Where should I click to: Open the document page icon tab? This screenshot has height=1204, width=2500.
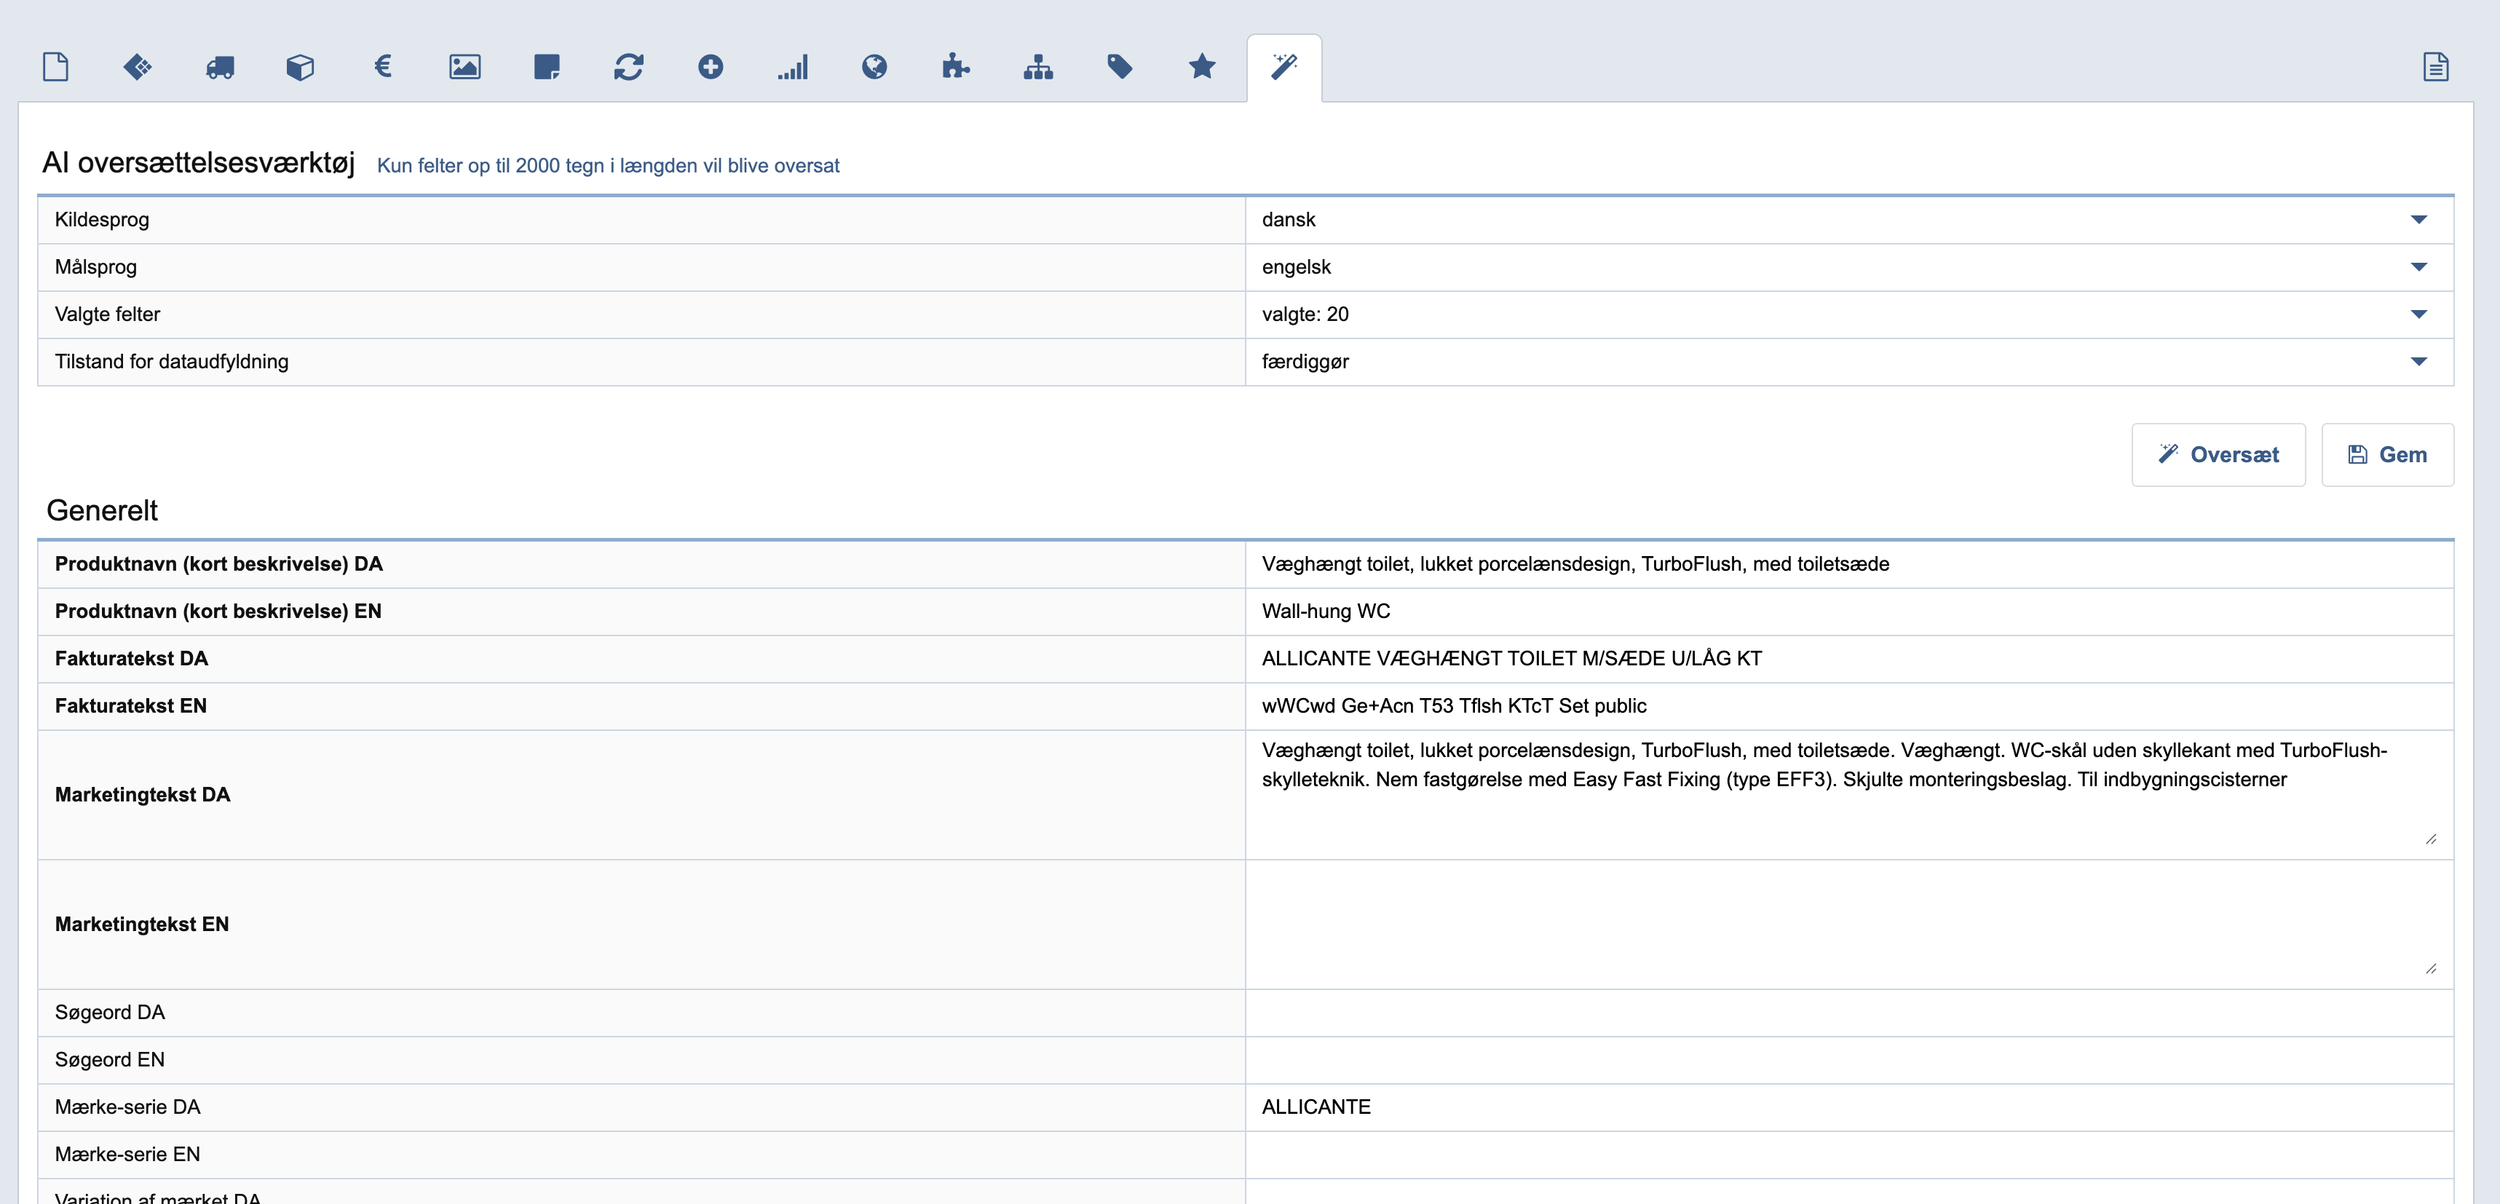56,67
